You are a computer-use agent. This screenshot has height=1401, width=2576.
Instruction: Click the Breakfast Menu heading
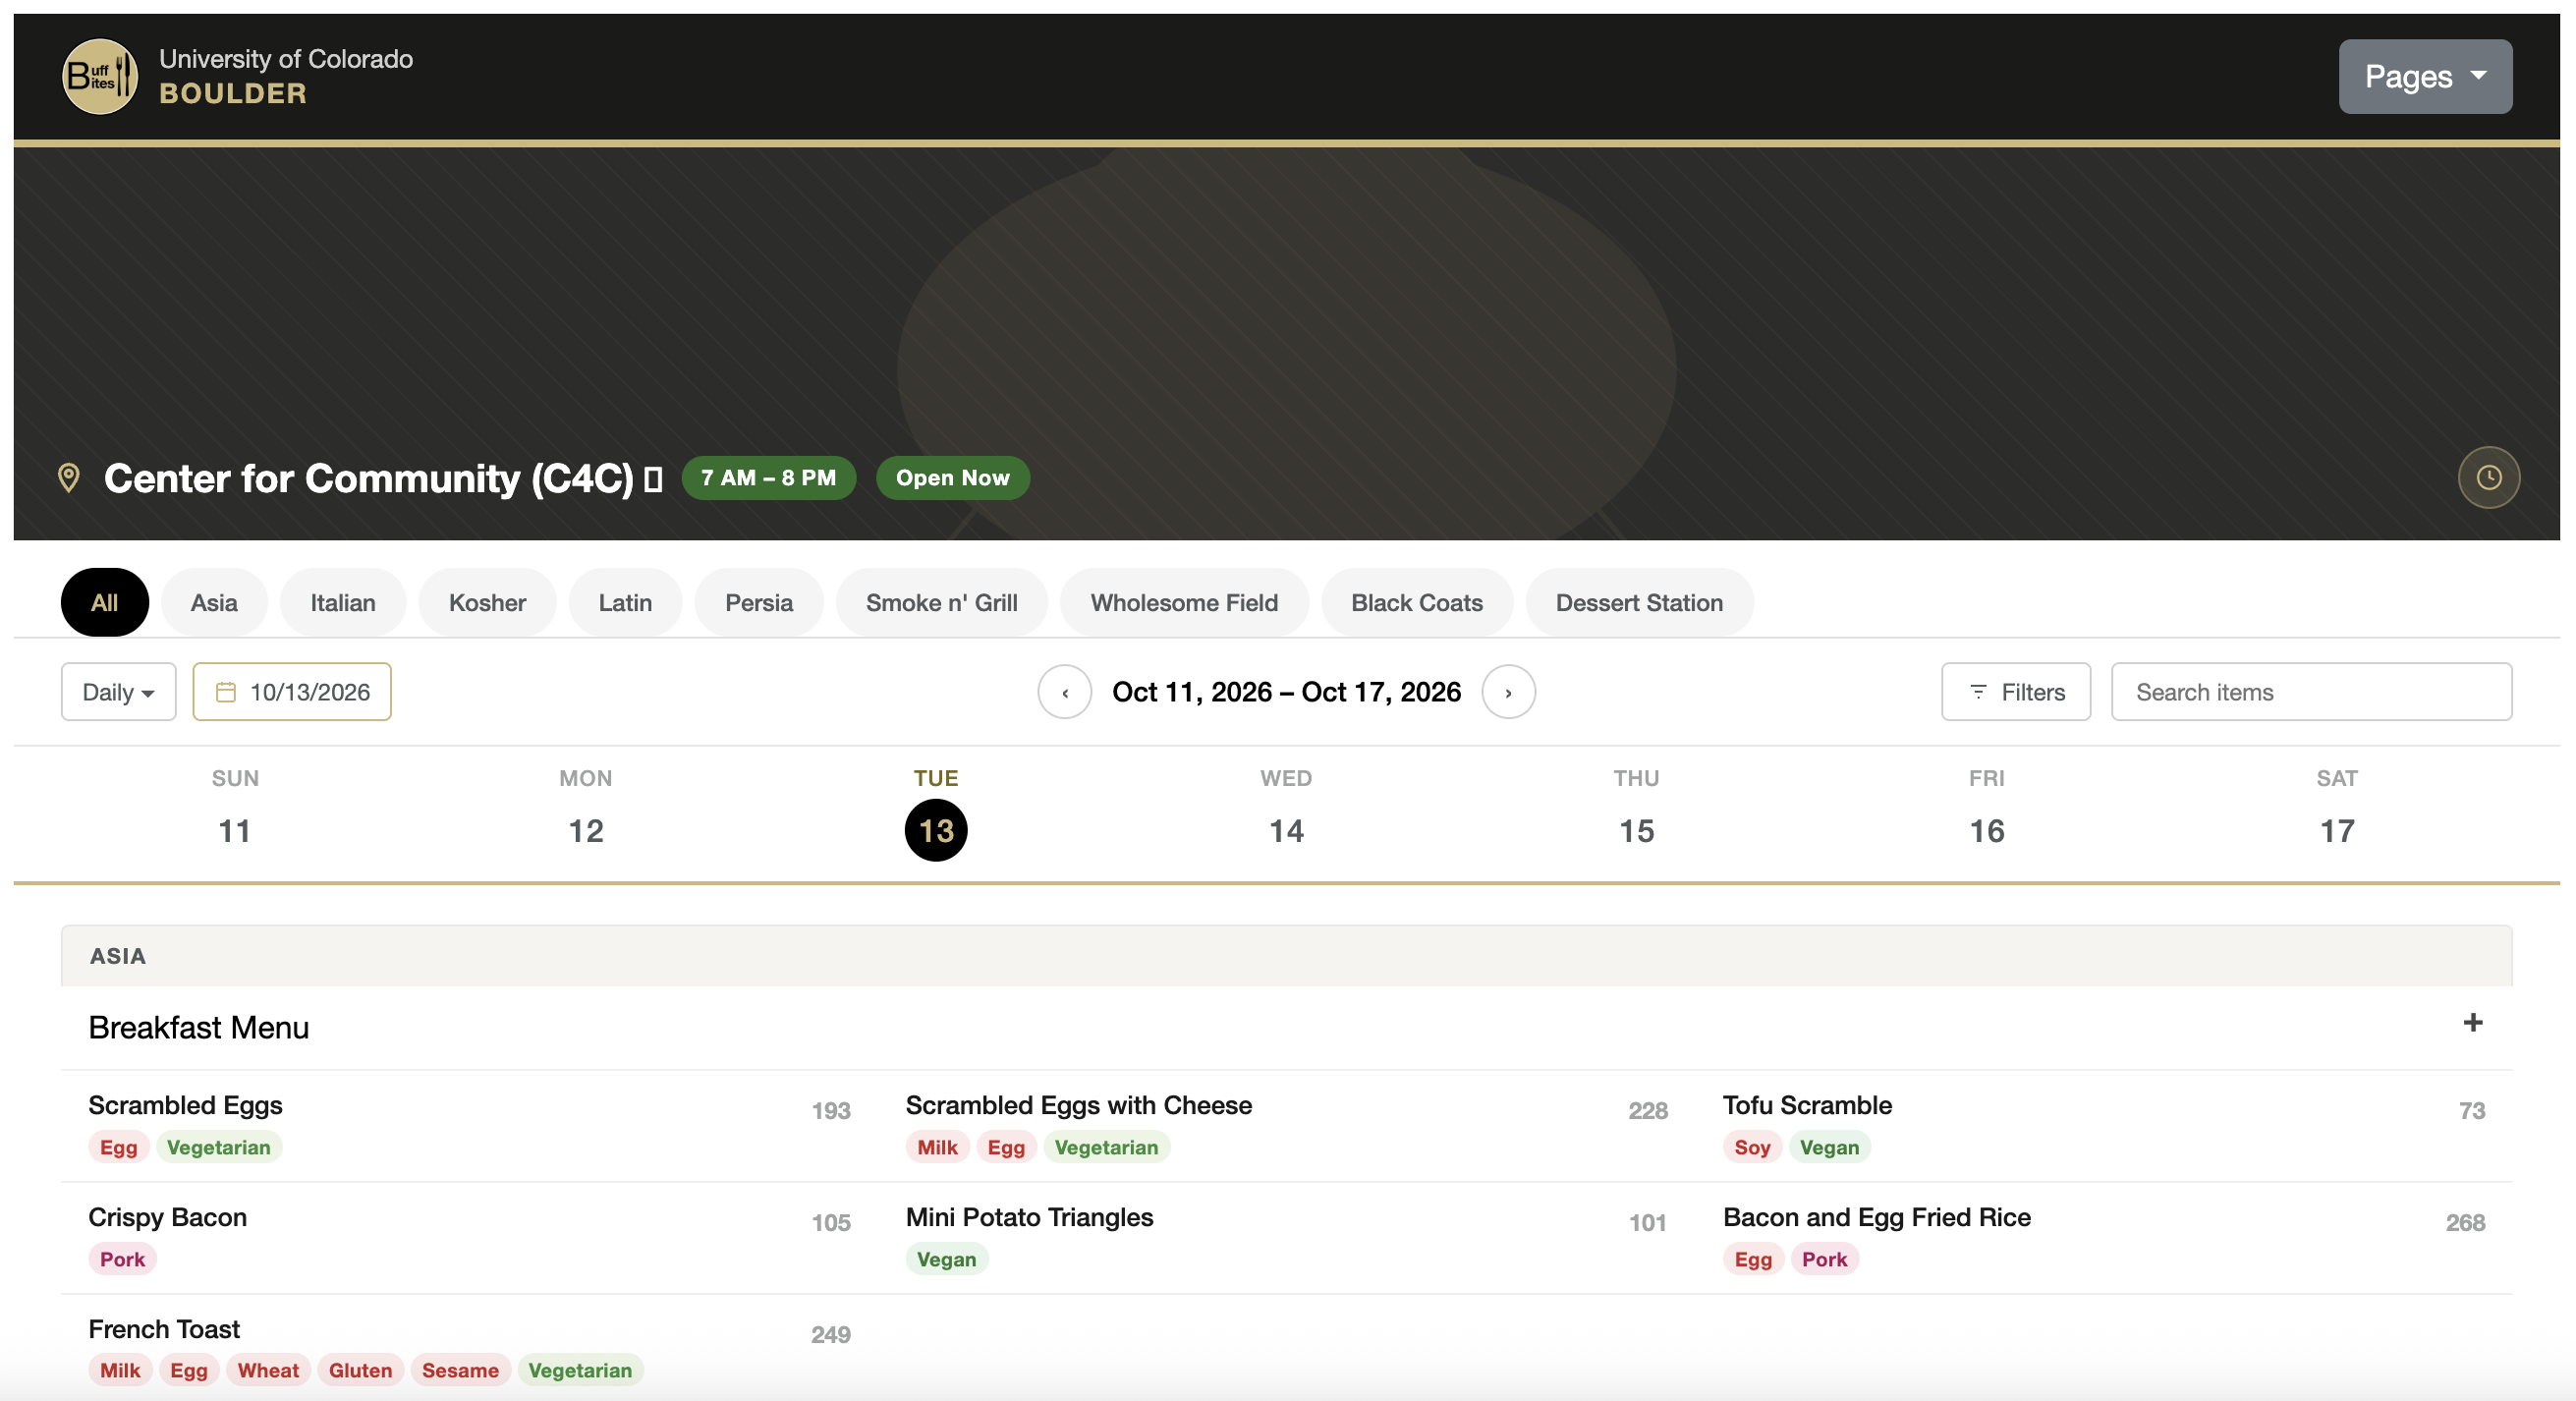click(199, 1028)
